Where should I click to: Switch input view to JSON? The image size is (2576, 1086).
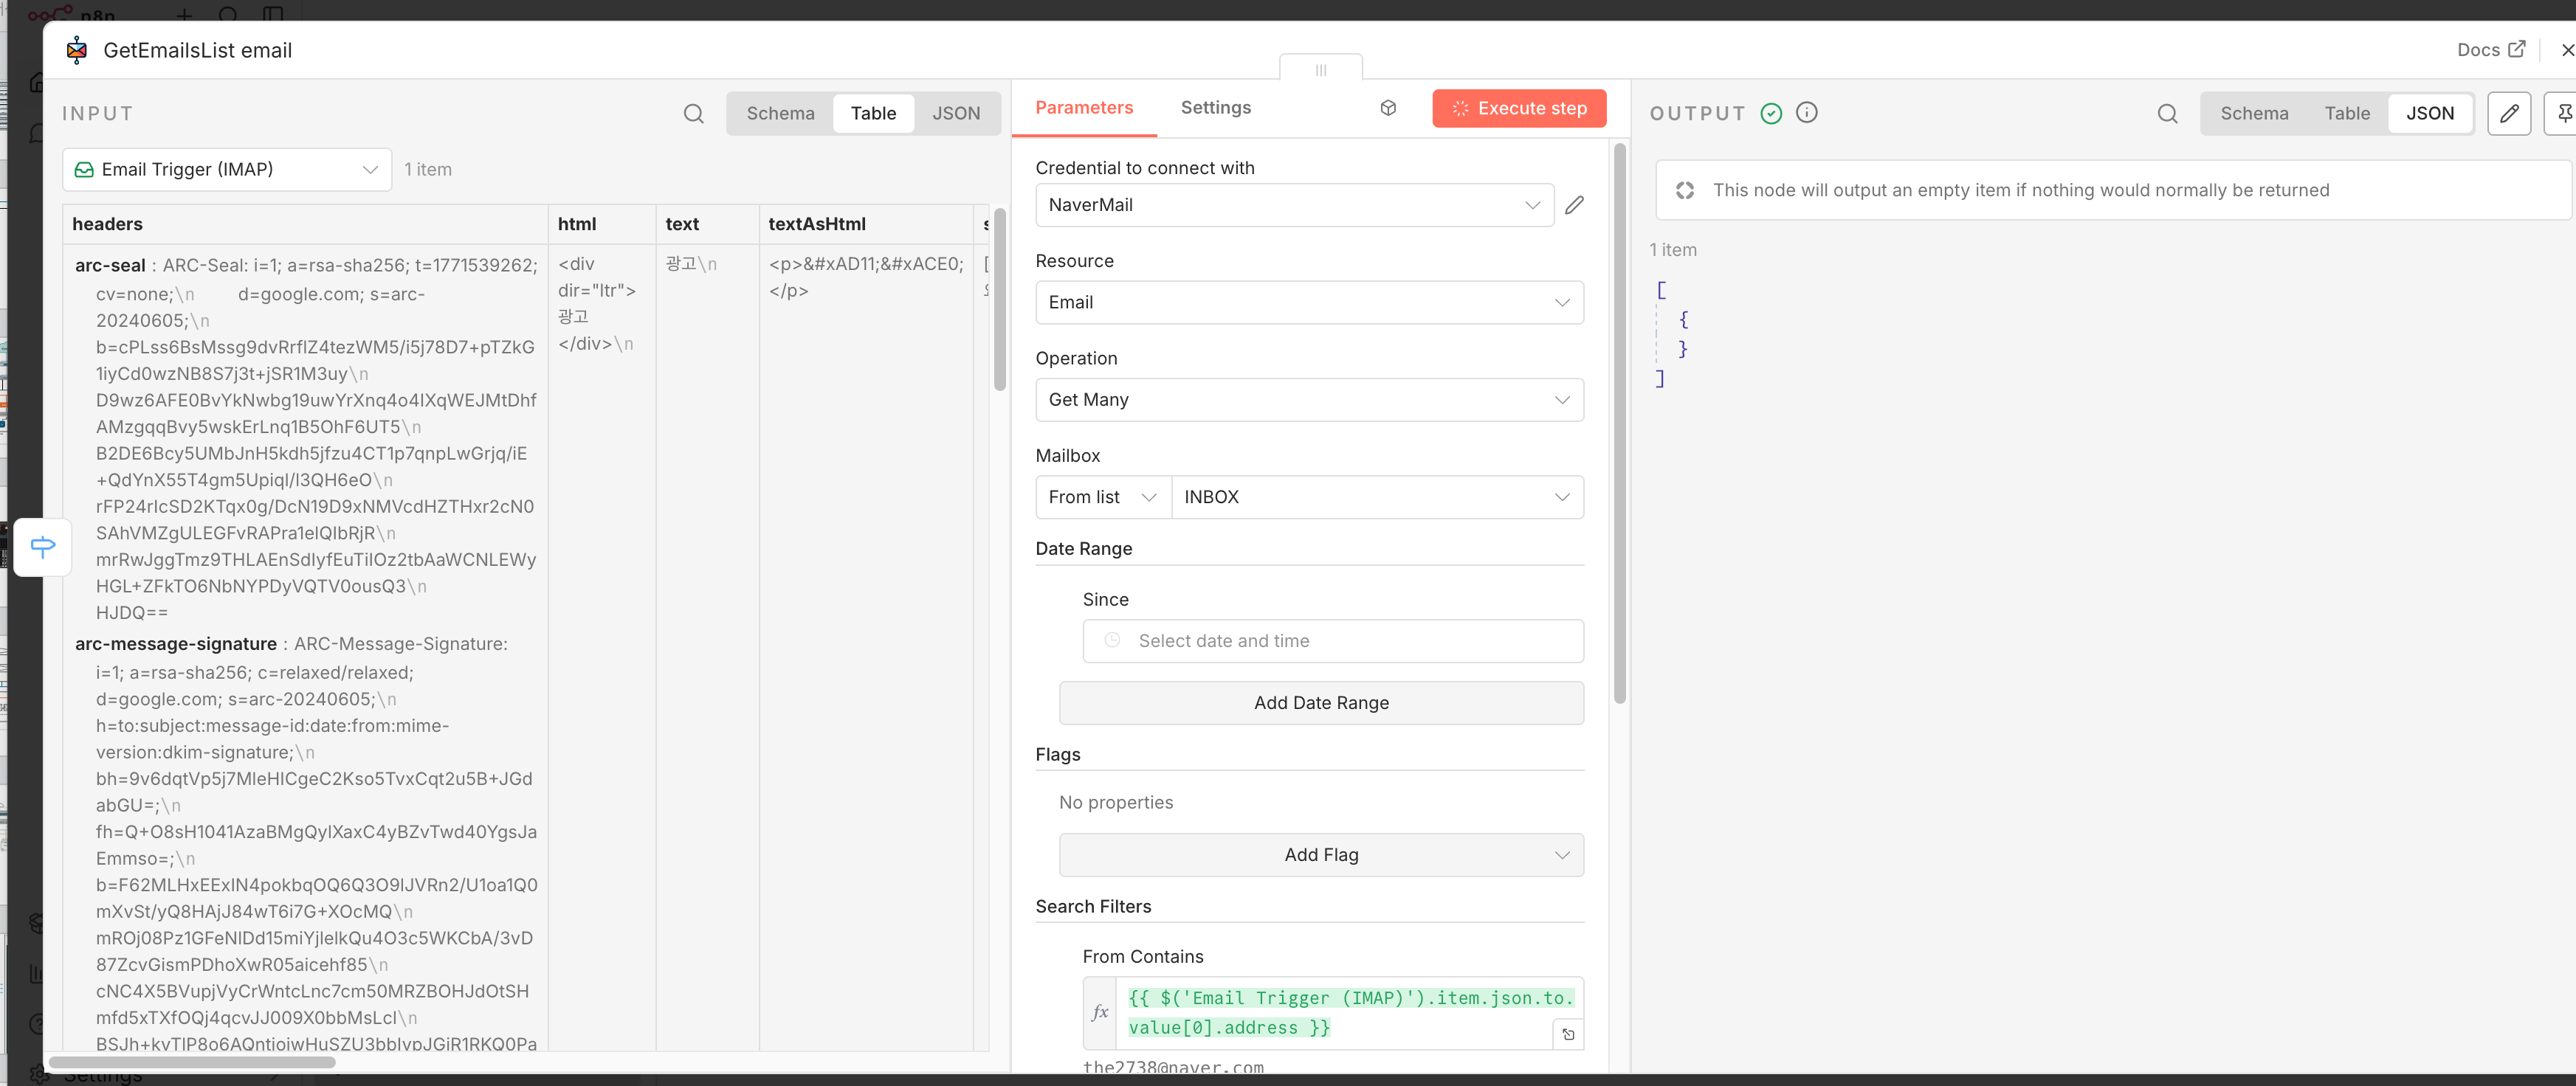[x=955, y=114]
